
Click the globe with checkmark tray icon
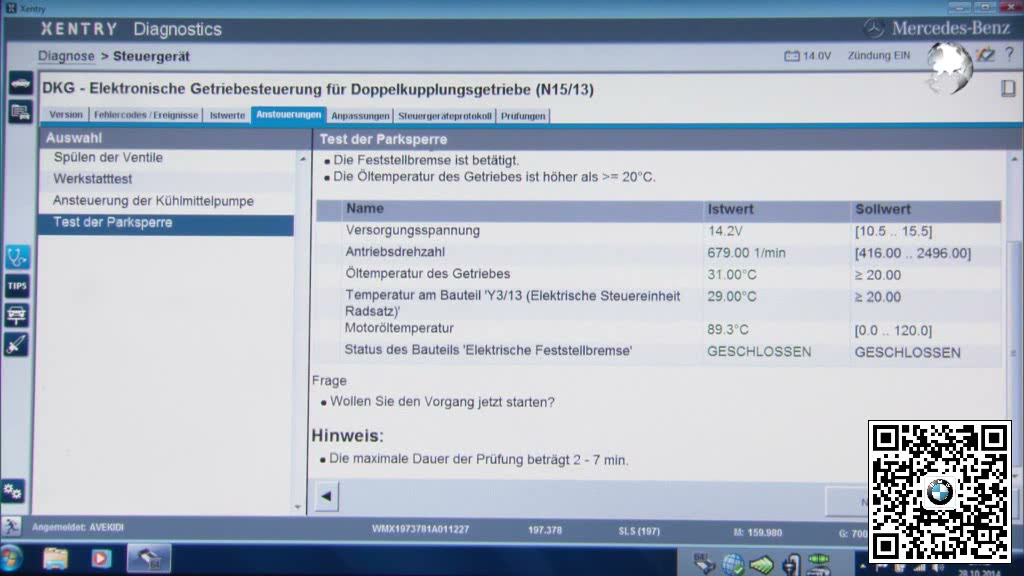[733, 564]
